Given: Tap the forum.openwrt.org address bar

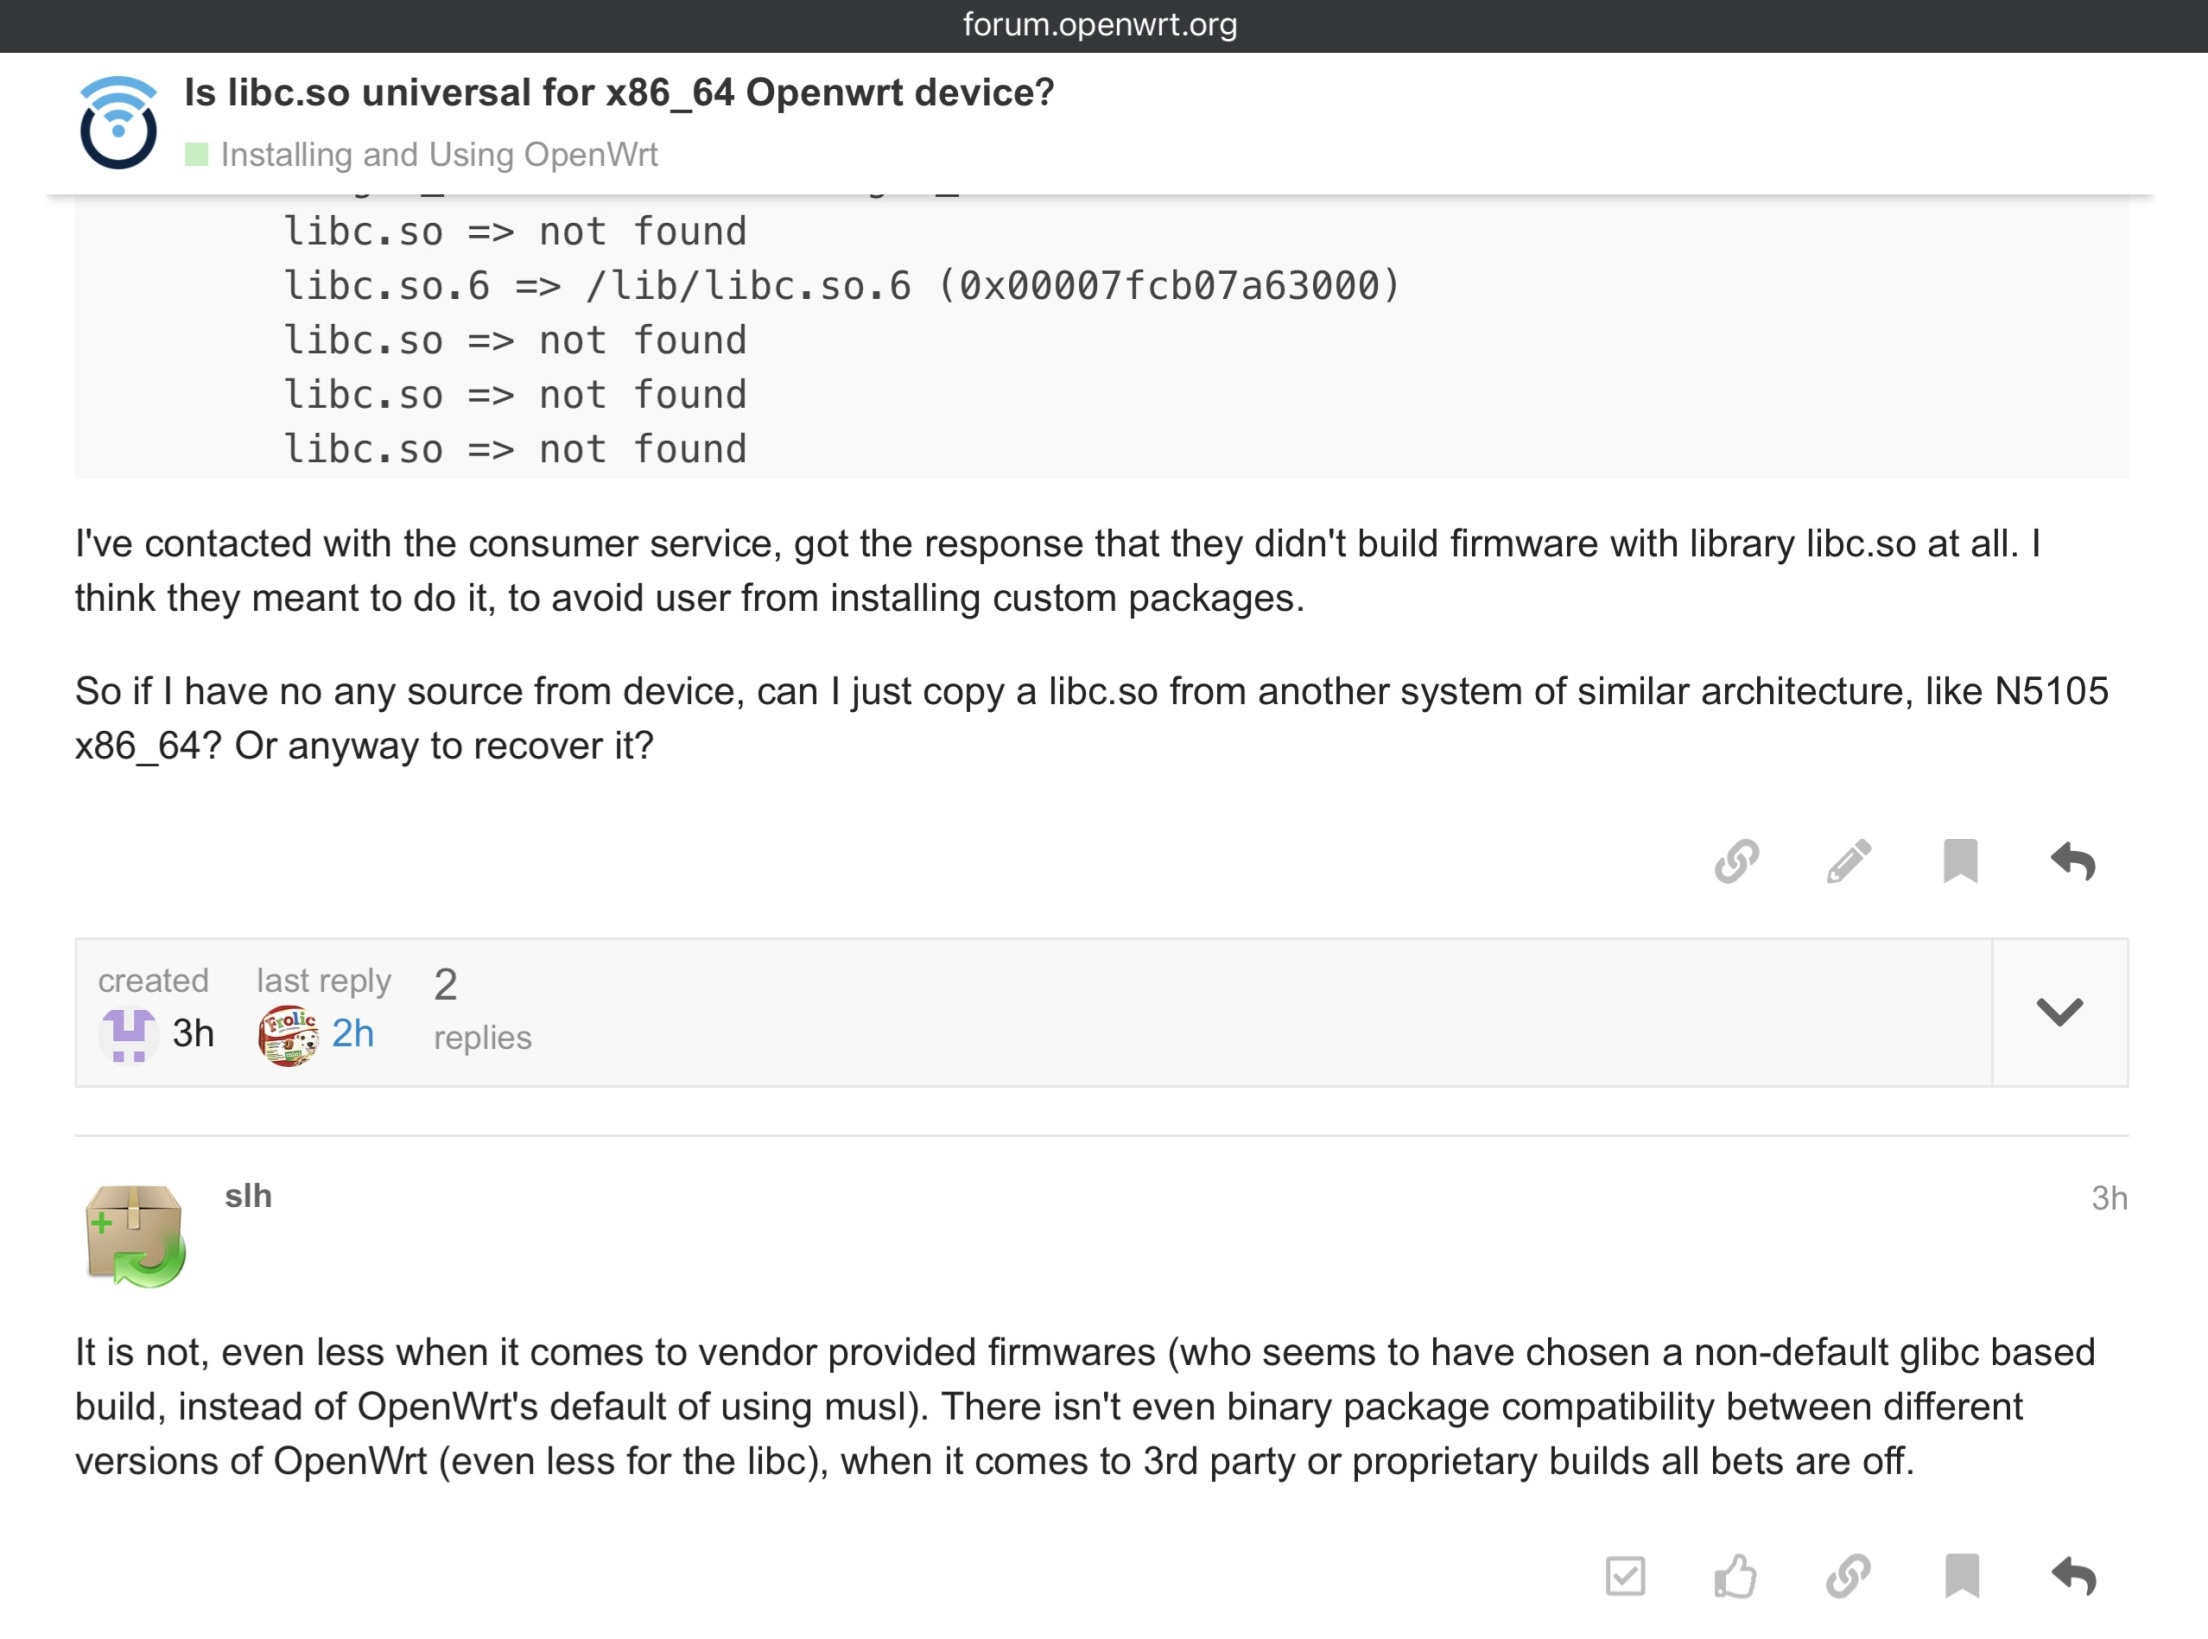Looking at the screenshot, I should click(x=1100, y=25).
